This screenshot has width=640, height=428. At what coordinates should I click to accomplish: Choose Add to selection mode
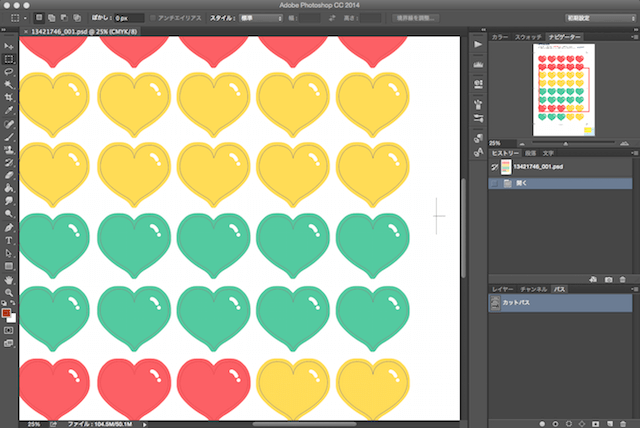[x=51, y=18]
